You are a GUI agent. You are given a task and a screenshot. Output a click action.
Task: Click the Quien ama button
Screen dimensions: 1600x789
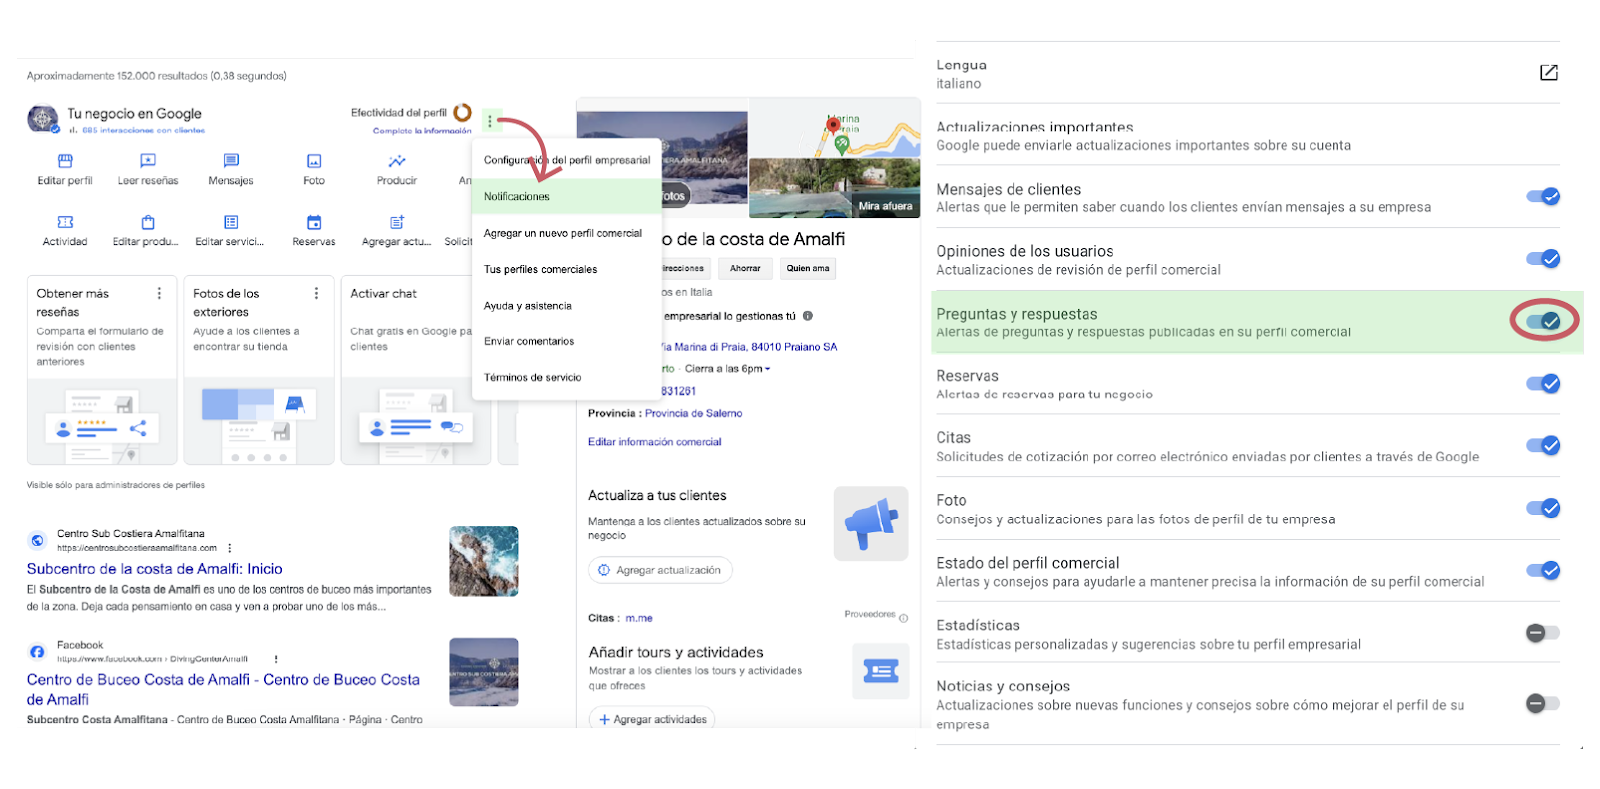(x=807, y=268)
